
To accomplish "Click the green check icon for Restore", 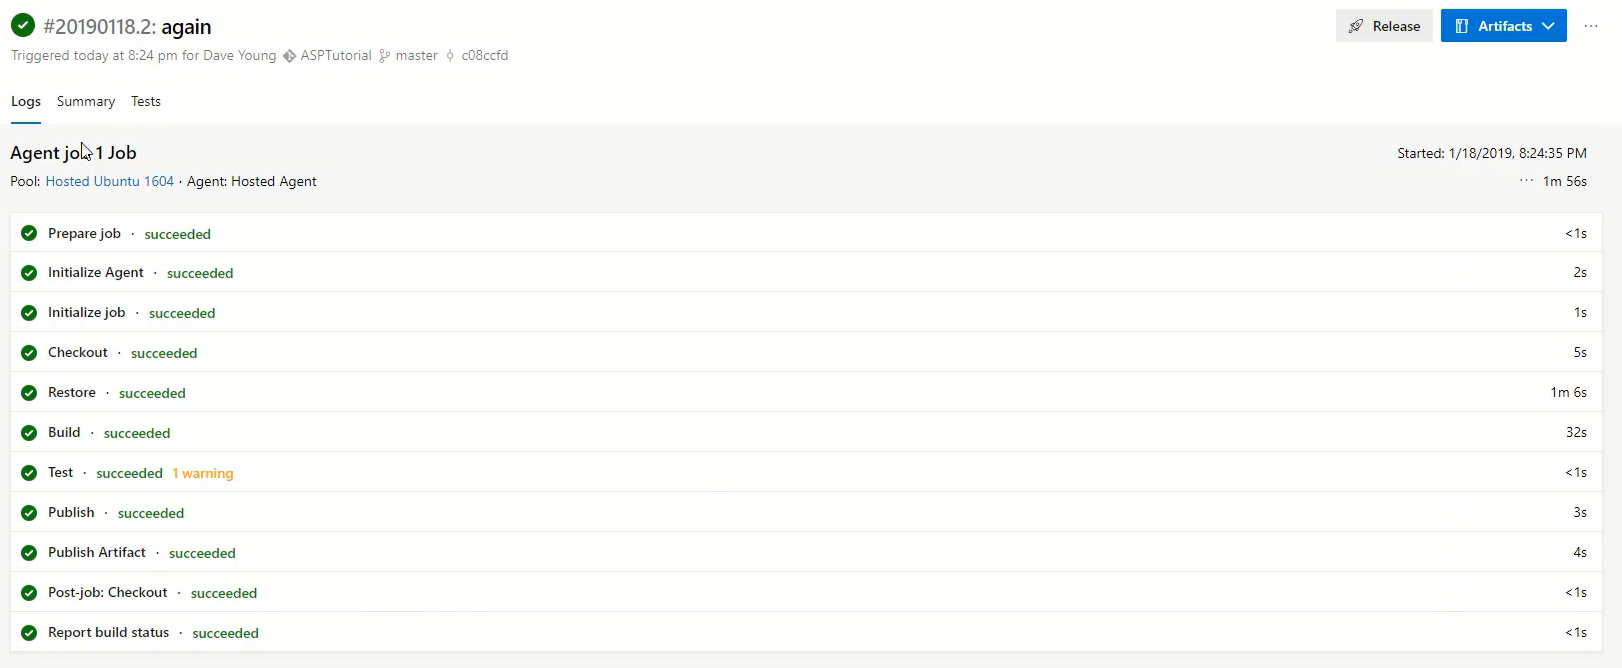I will (29, 393).
